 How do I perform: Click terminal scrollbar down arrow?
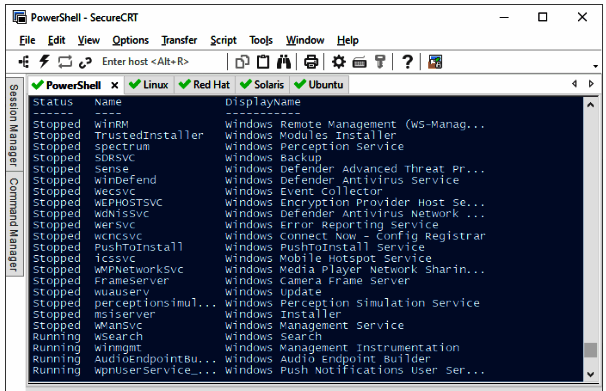(591, 374)
